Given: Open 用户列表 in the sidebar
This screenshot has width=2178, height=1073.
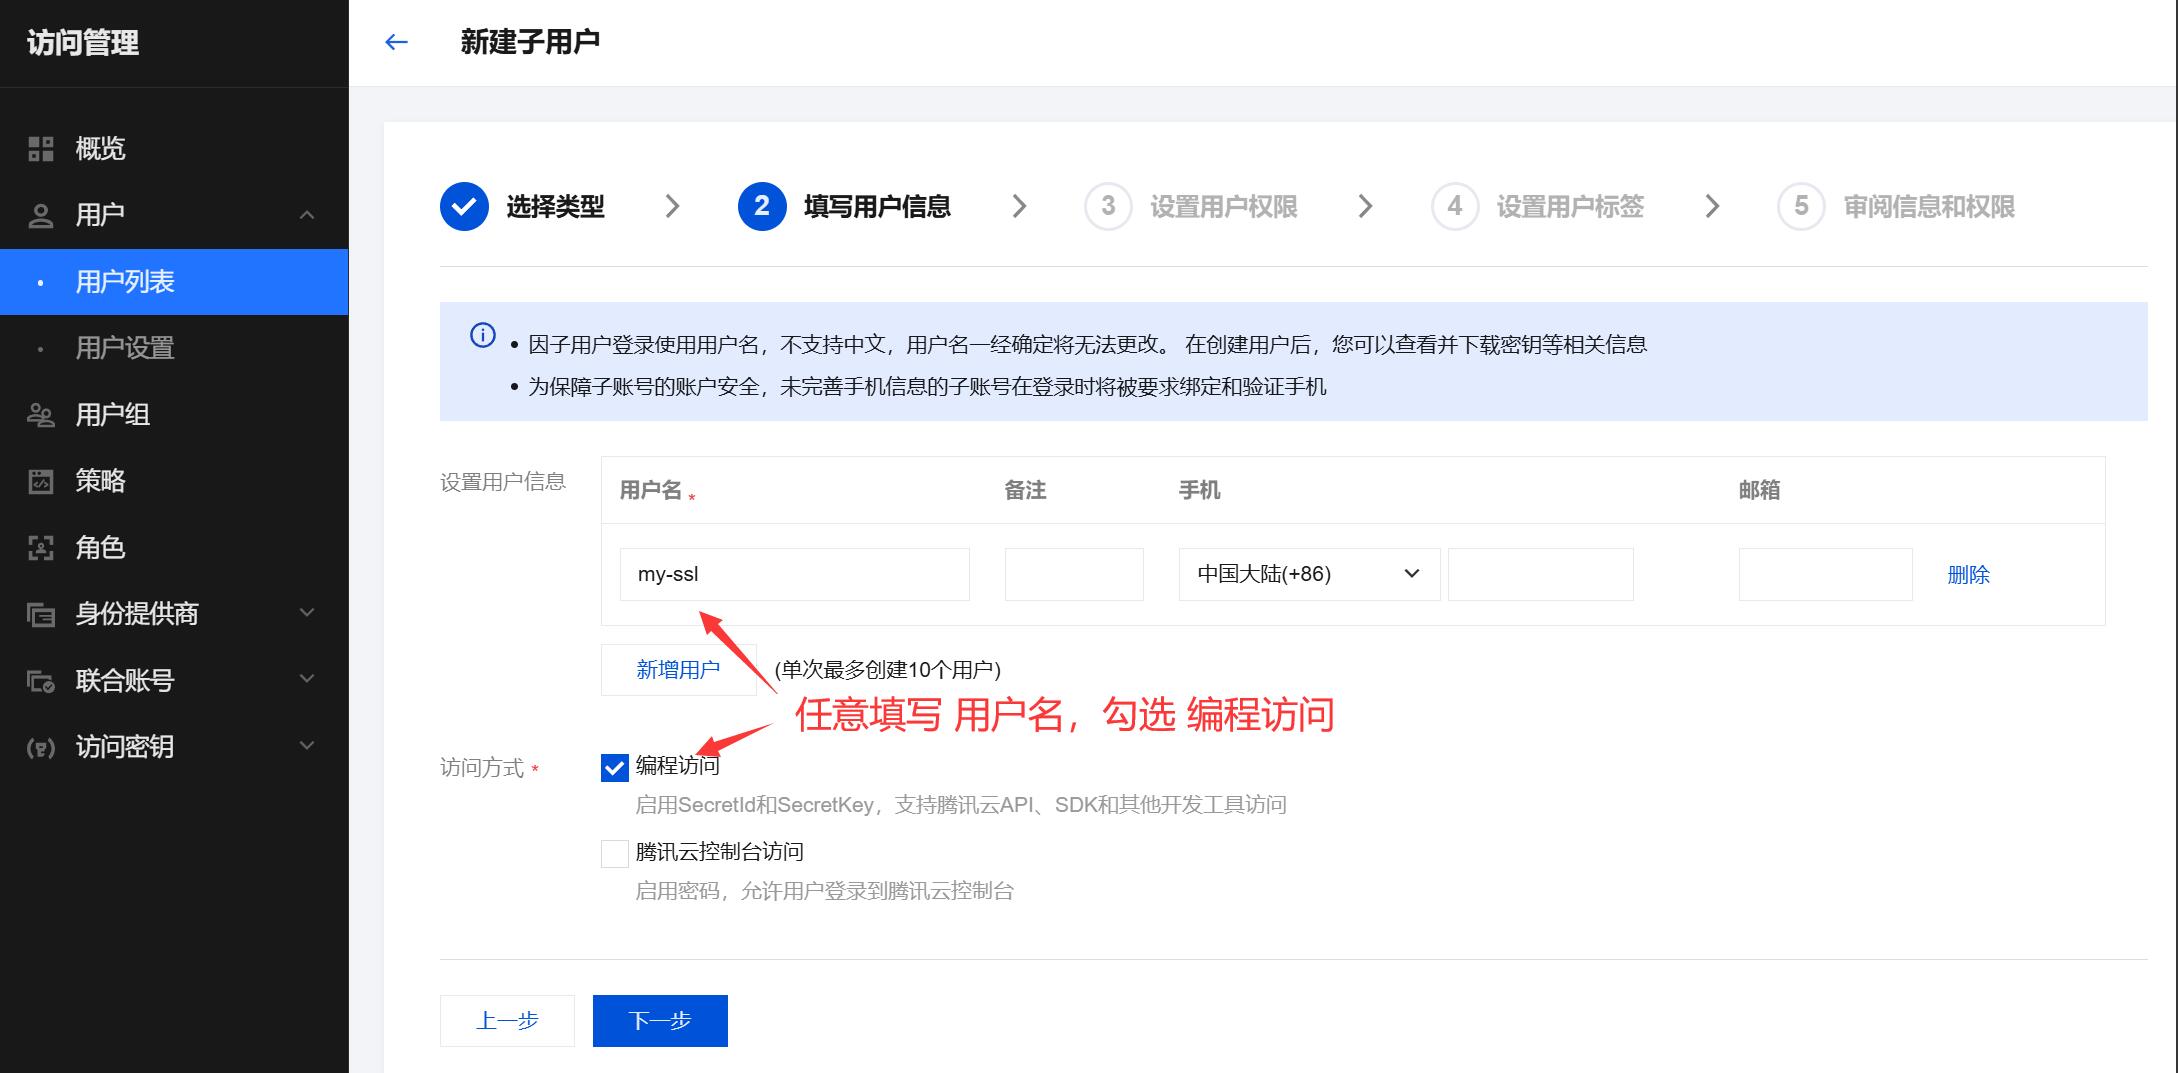Looking at the screenshot, I should click(x=125, y=282).
